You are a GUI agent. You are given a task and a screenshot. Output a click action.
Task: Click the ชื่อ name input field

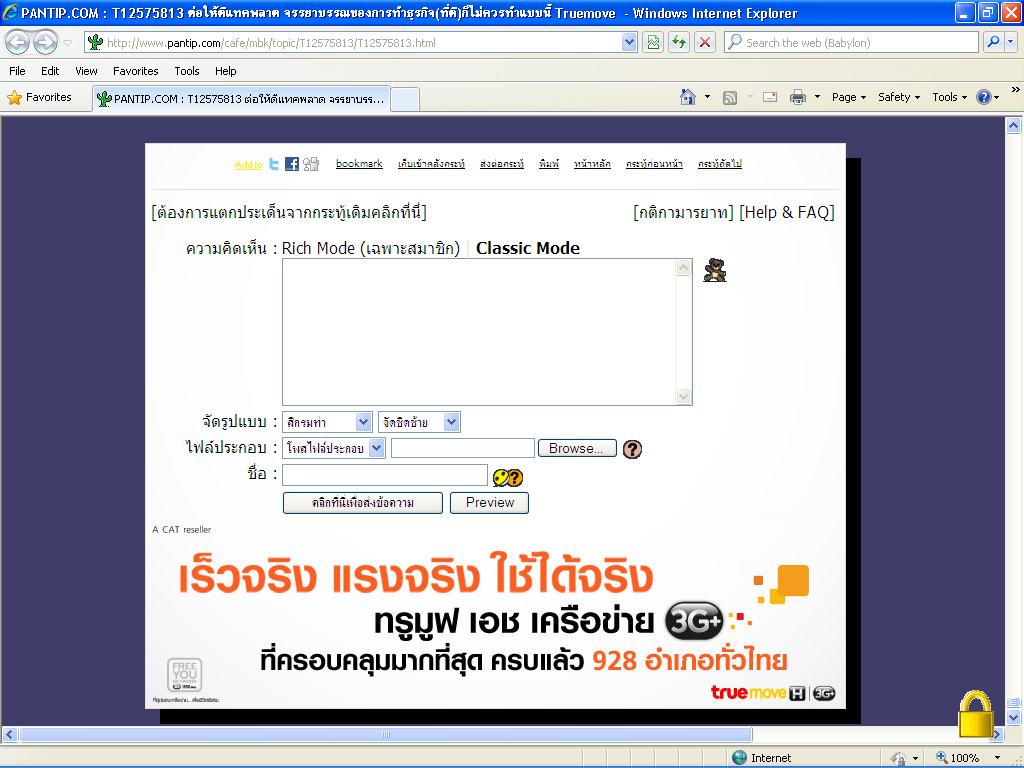(385, 475)
